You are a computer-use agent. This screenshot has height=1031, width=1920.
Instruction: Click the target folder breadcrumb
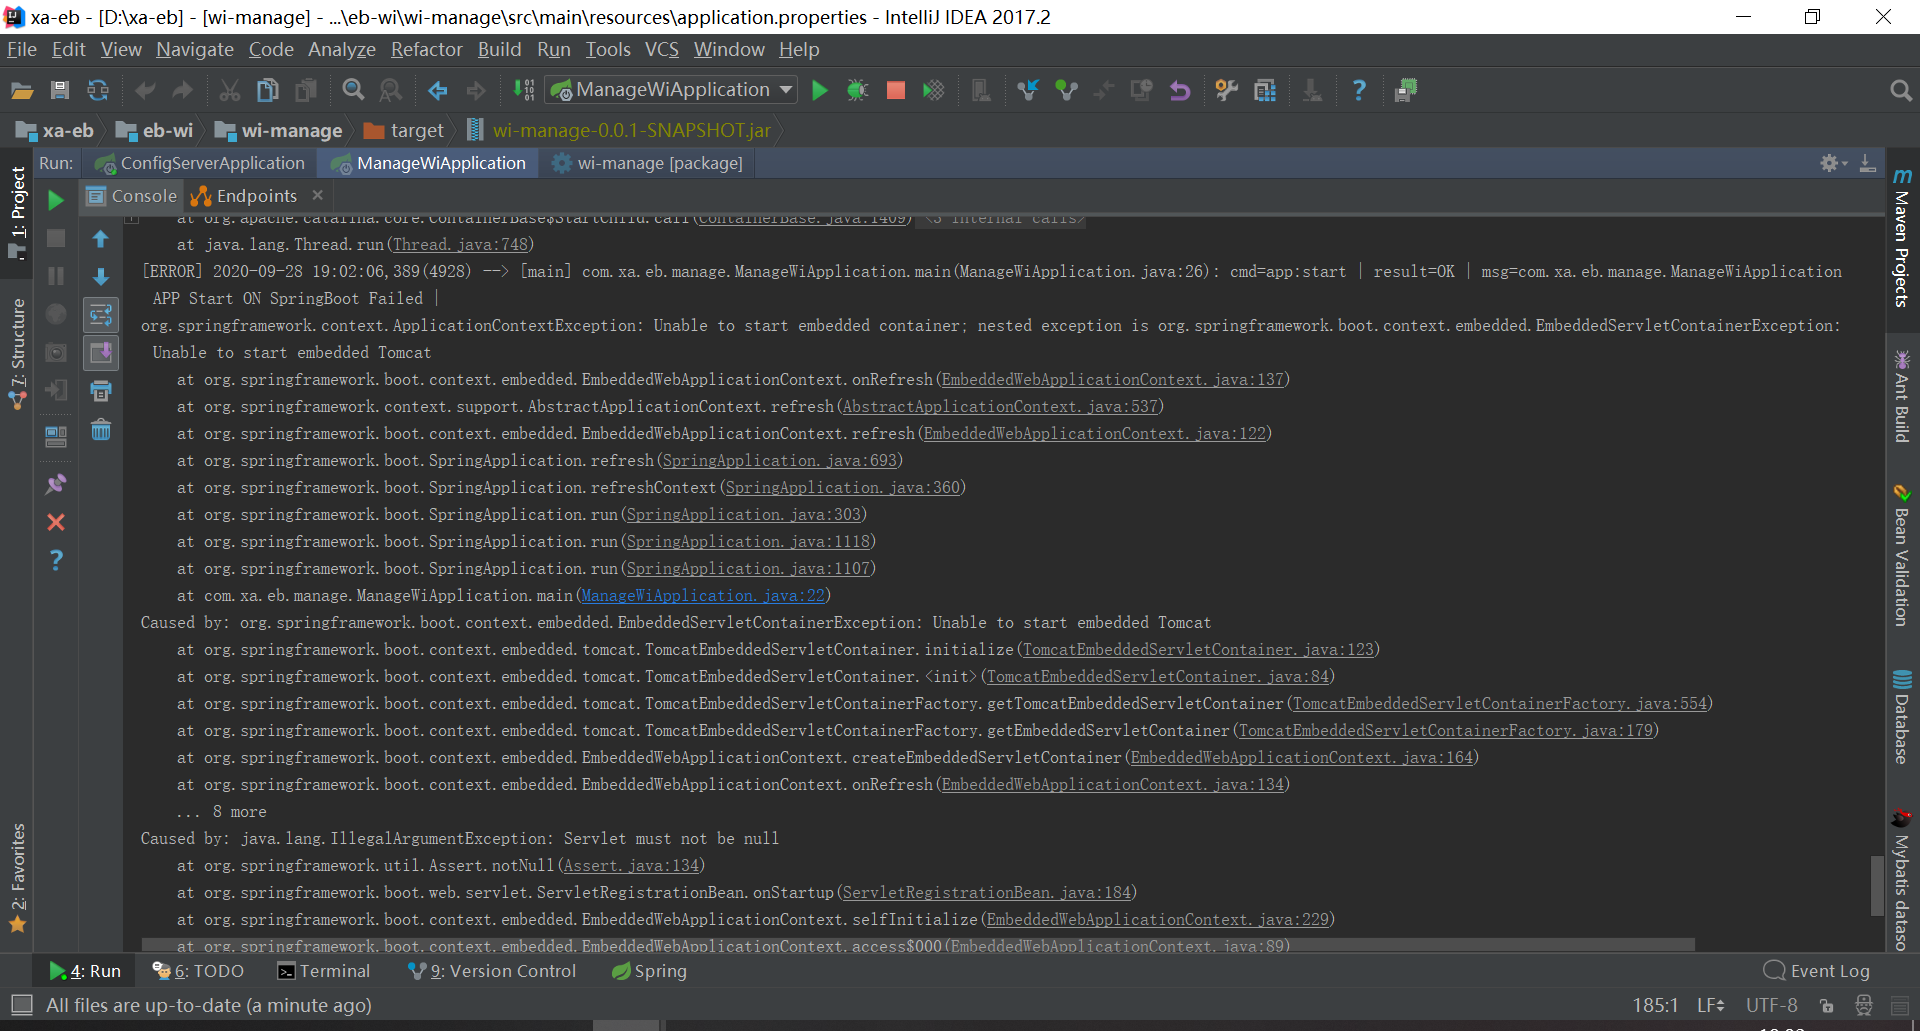coord(404,130)
